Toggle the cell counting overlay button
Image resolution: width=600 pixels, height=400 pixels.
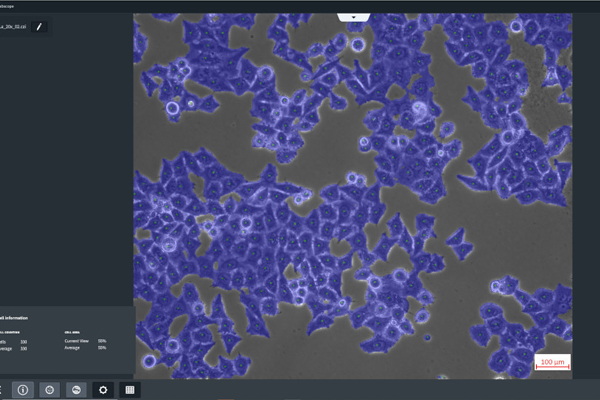click(x=49, y=390)
